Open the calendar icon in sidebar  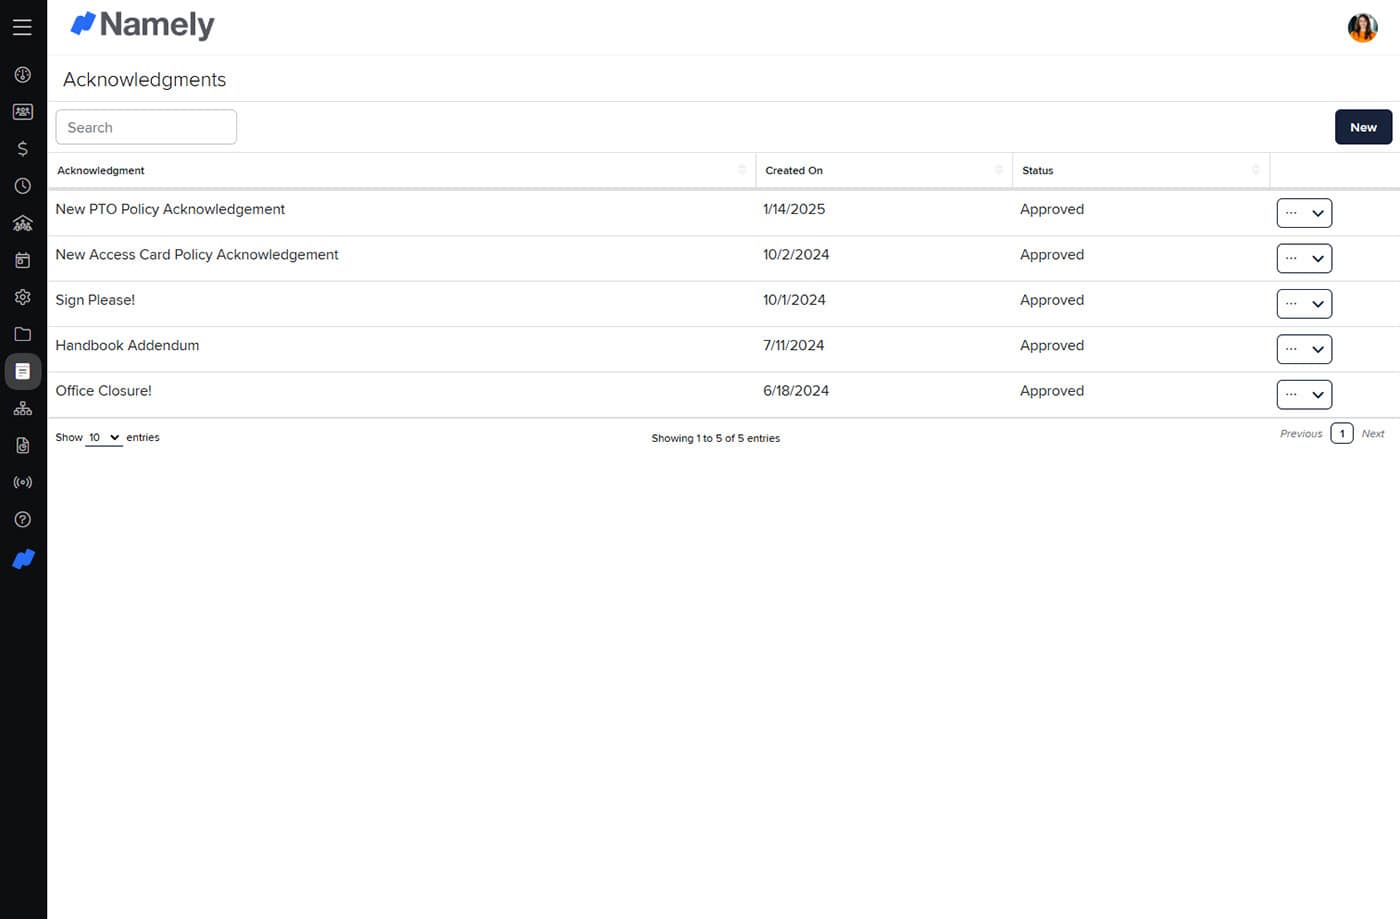[x=22, y=260]
